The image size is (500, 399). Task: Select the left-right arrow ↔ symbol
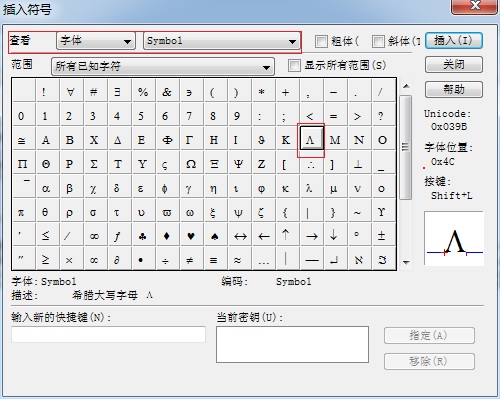pyautogui.click(x=239, y=236)
